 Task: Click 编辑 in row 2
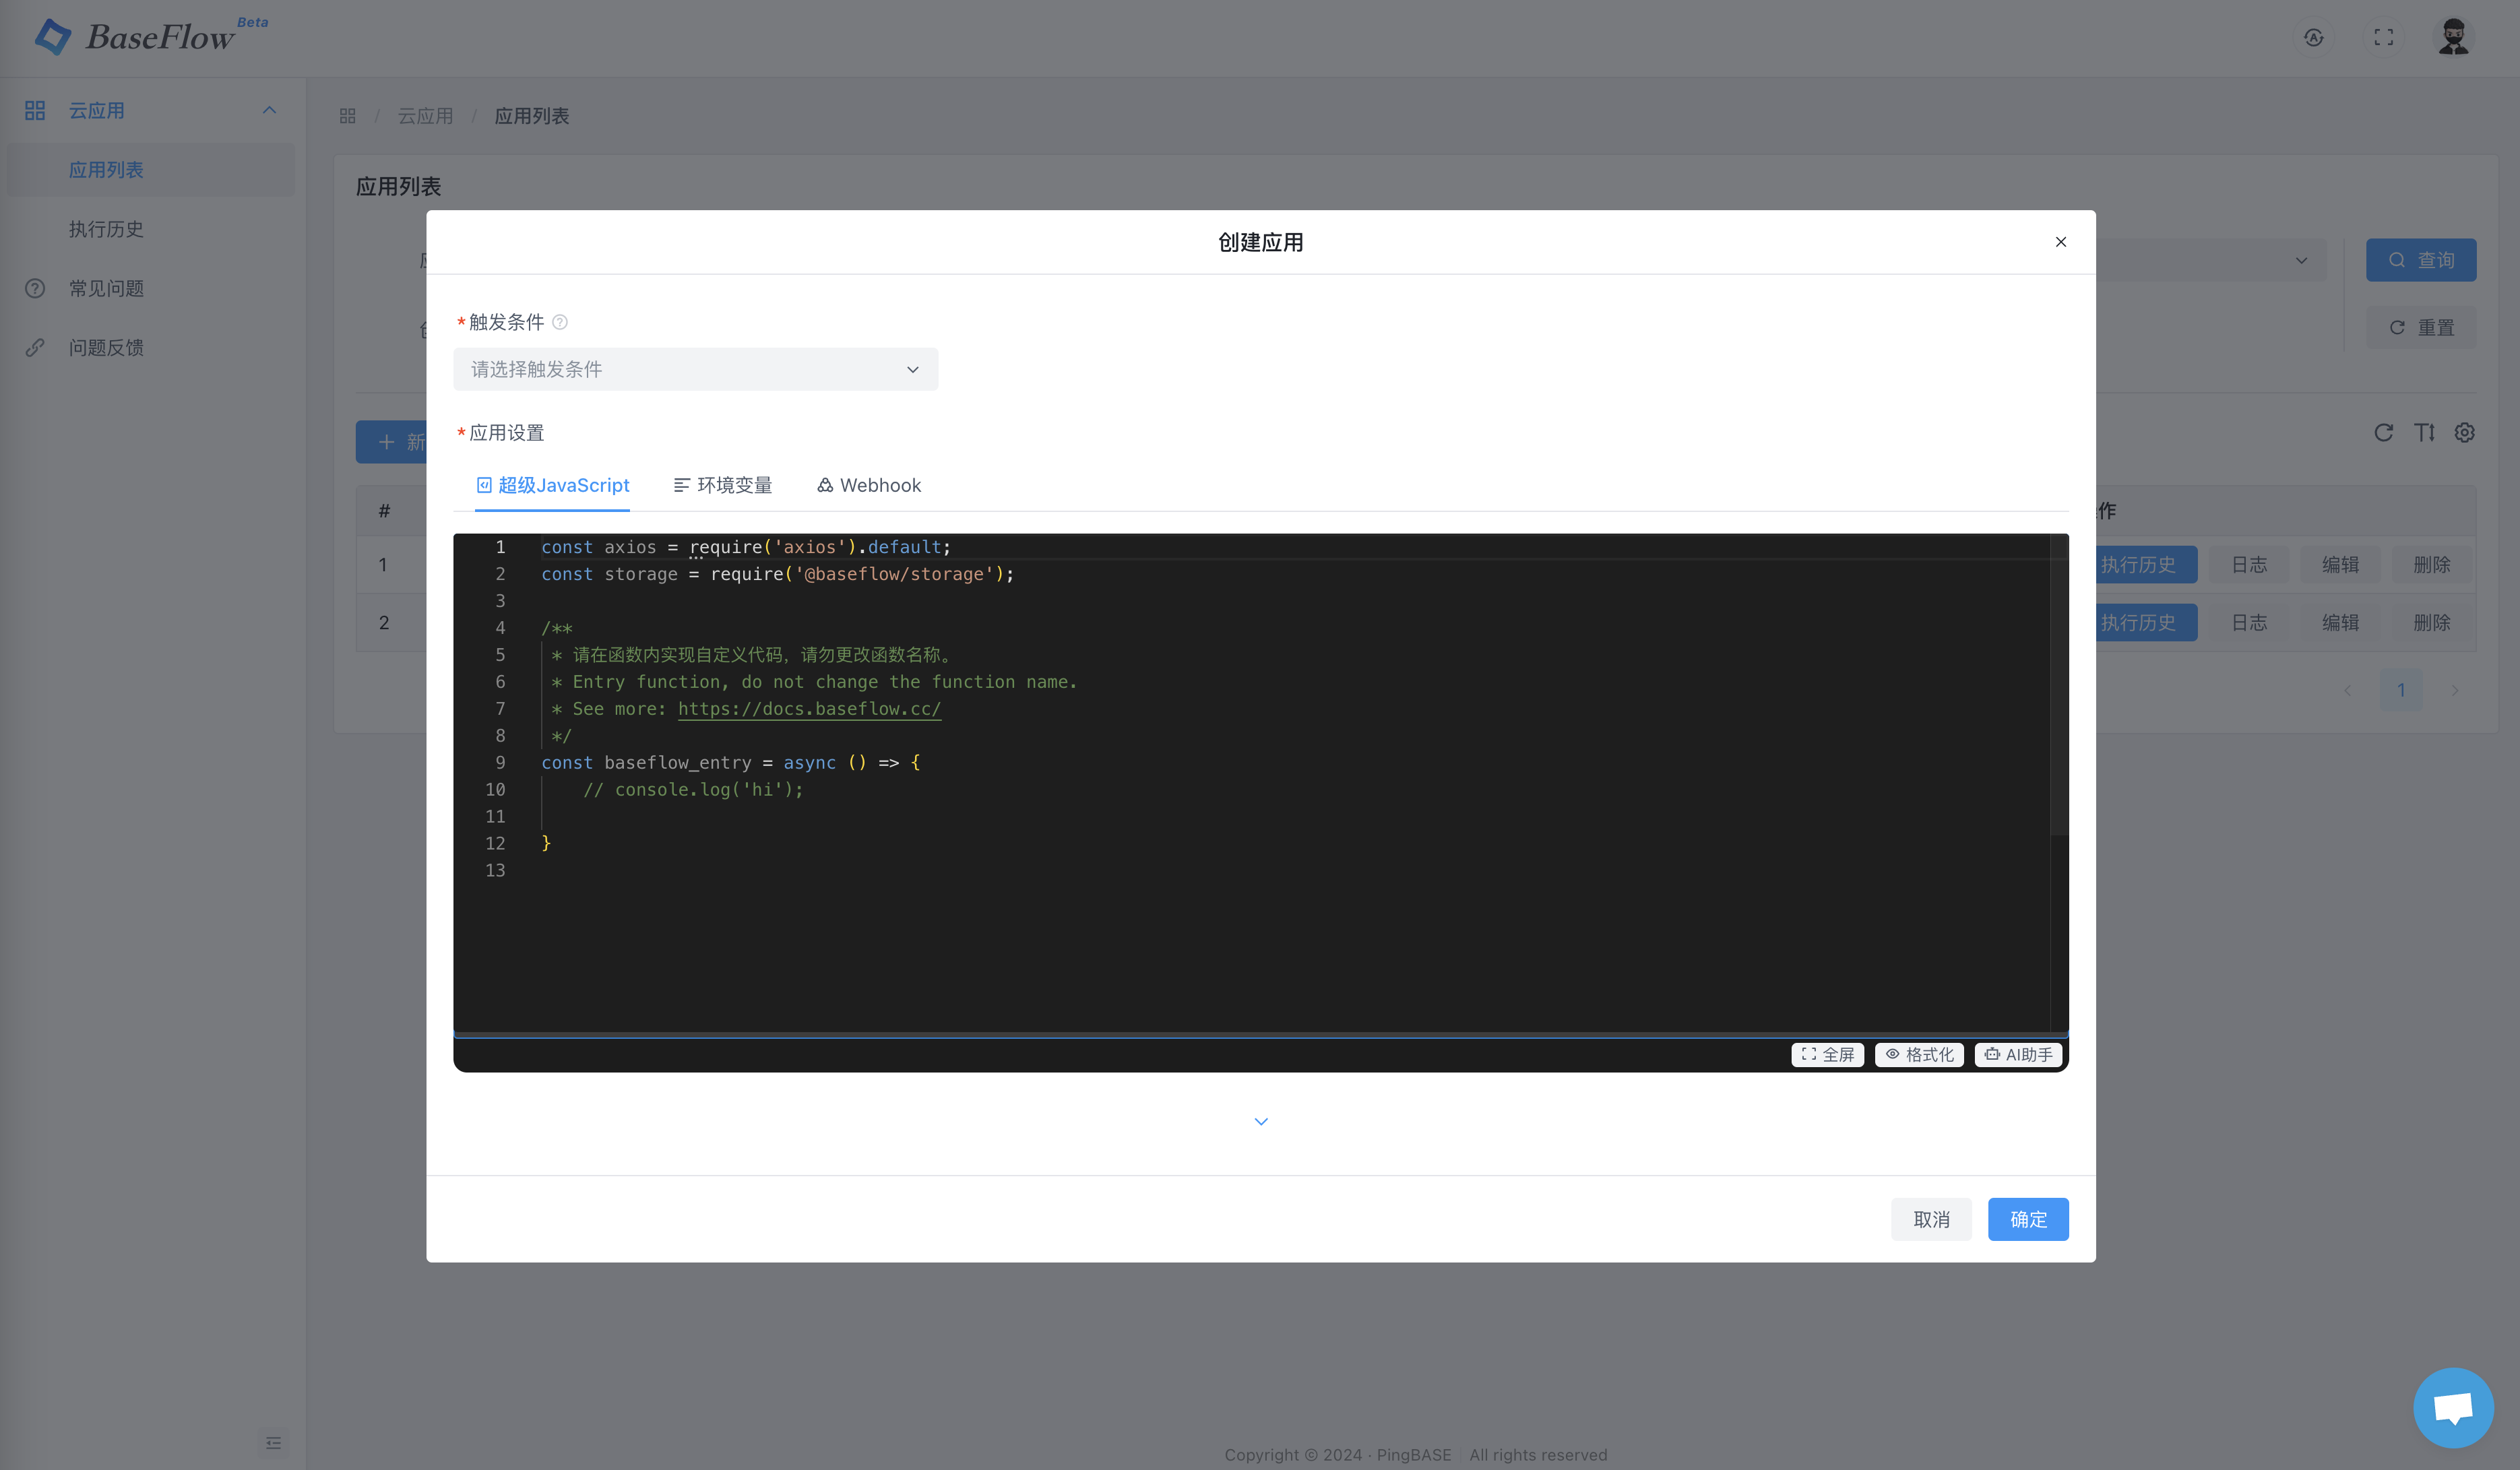click(x=2340, y=623)
